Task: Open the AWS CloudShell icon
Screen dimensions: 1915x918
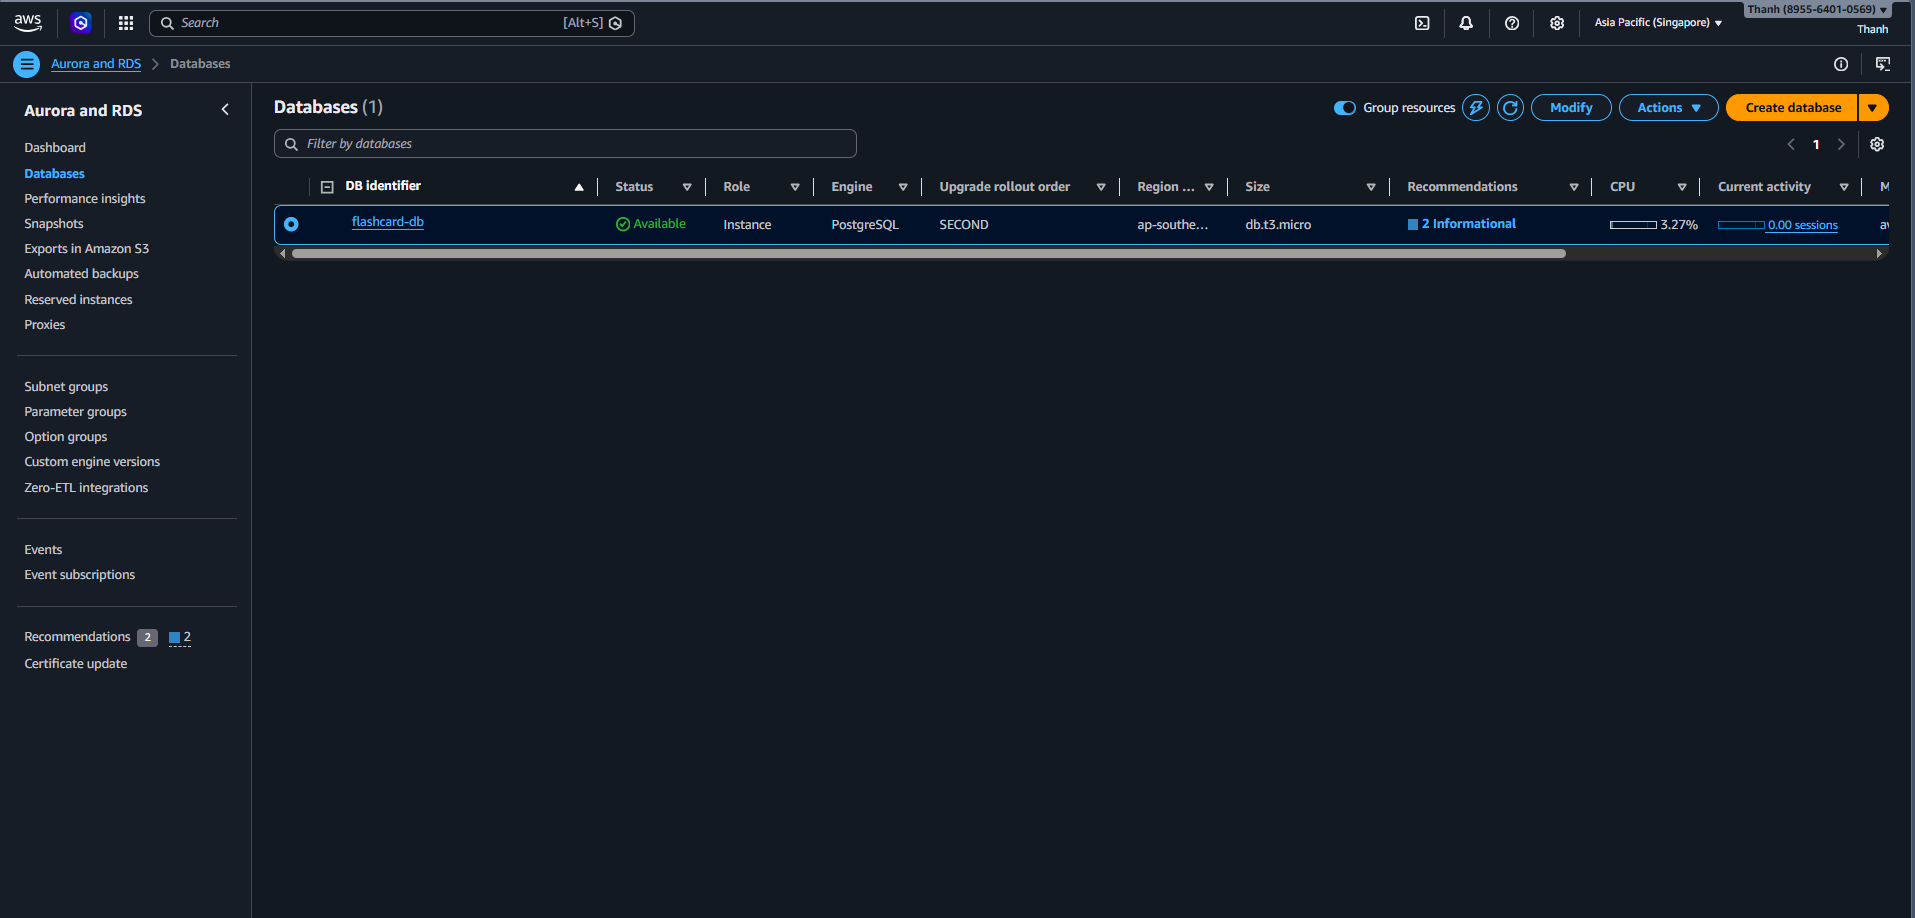Action: pyautogui.click(x=1421, y=23)
